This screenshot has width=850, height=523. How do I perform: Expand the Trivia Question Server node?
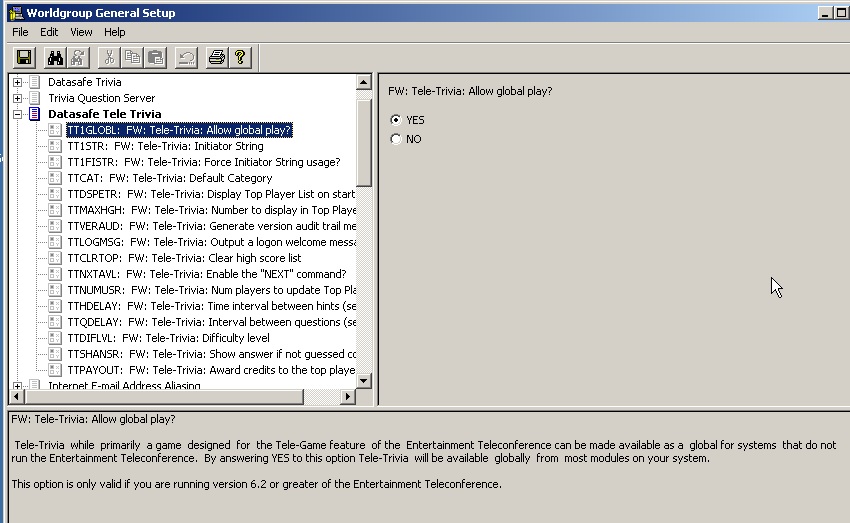(x=18, y=98)
